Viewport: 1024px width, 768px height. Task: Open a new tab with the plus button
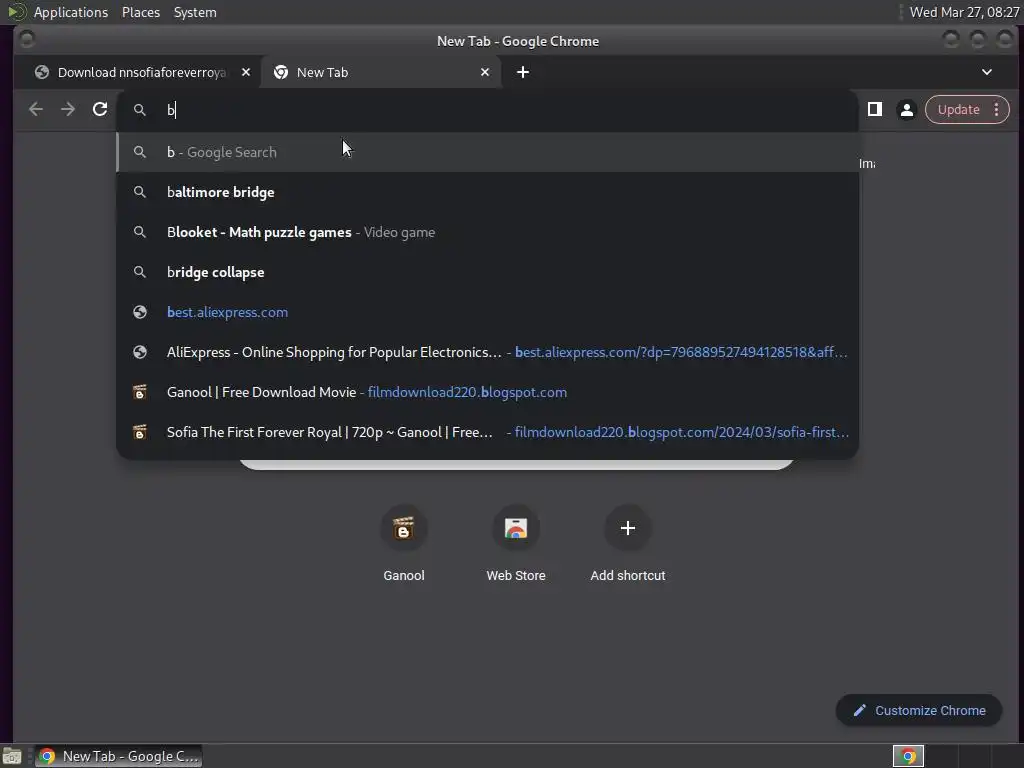(523, 72)
